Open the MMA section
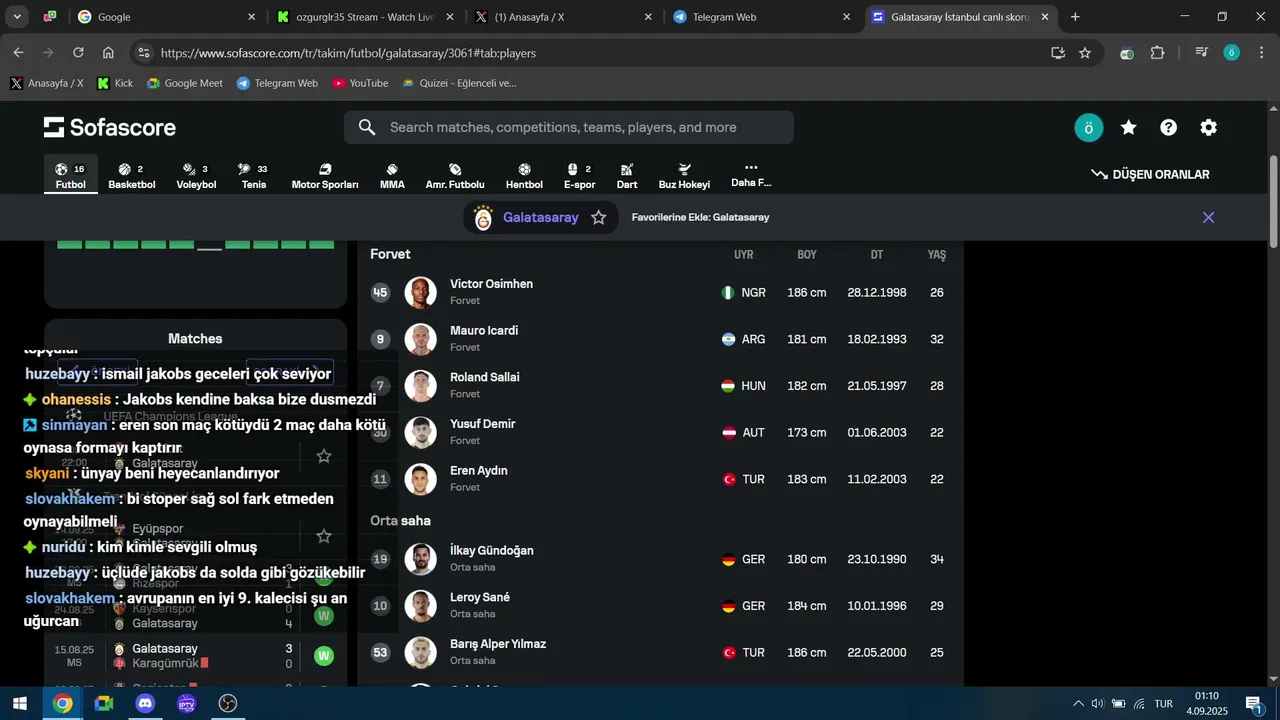Viewport: 1280px width, 720px height. click(x=392, y=176)
